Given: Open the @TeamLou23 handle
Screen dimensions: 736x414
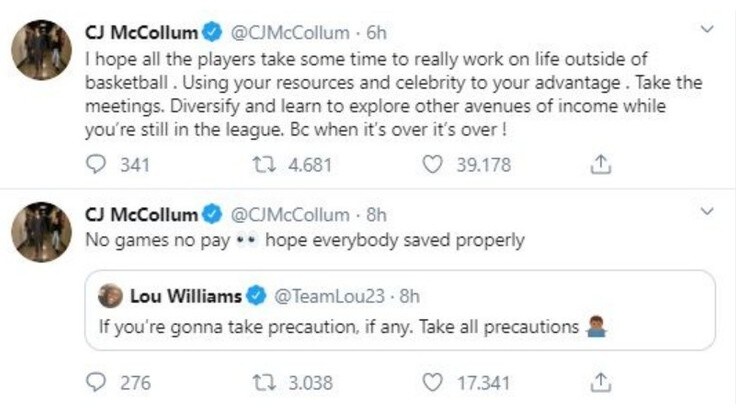Looking at the screenshot, I should coord(329,296).
